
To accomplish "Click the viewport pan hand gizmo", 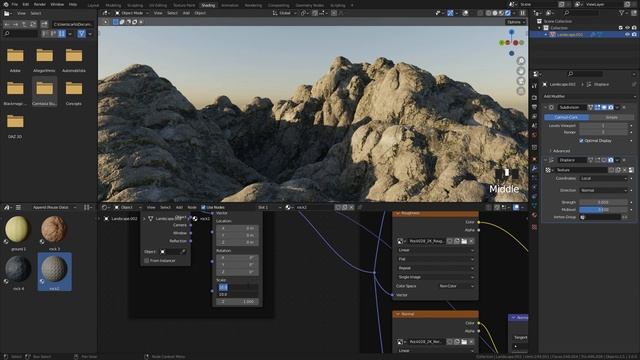I will (521, 71).
